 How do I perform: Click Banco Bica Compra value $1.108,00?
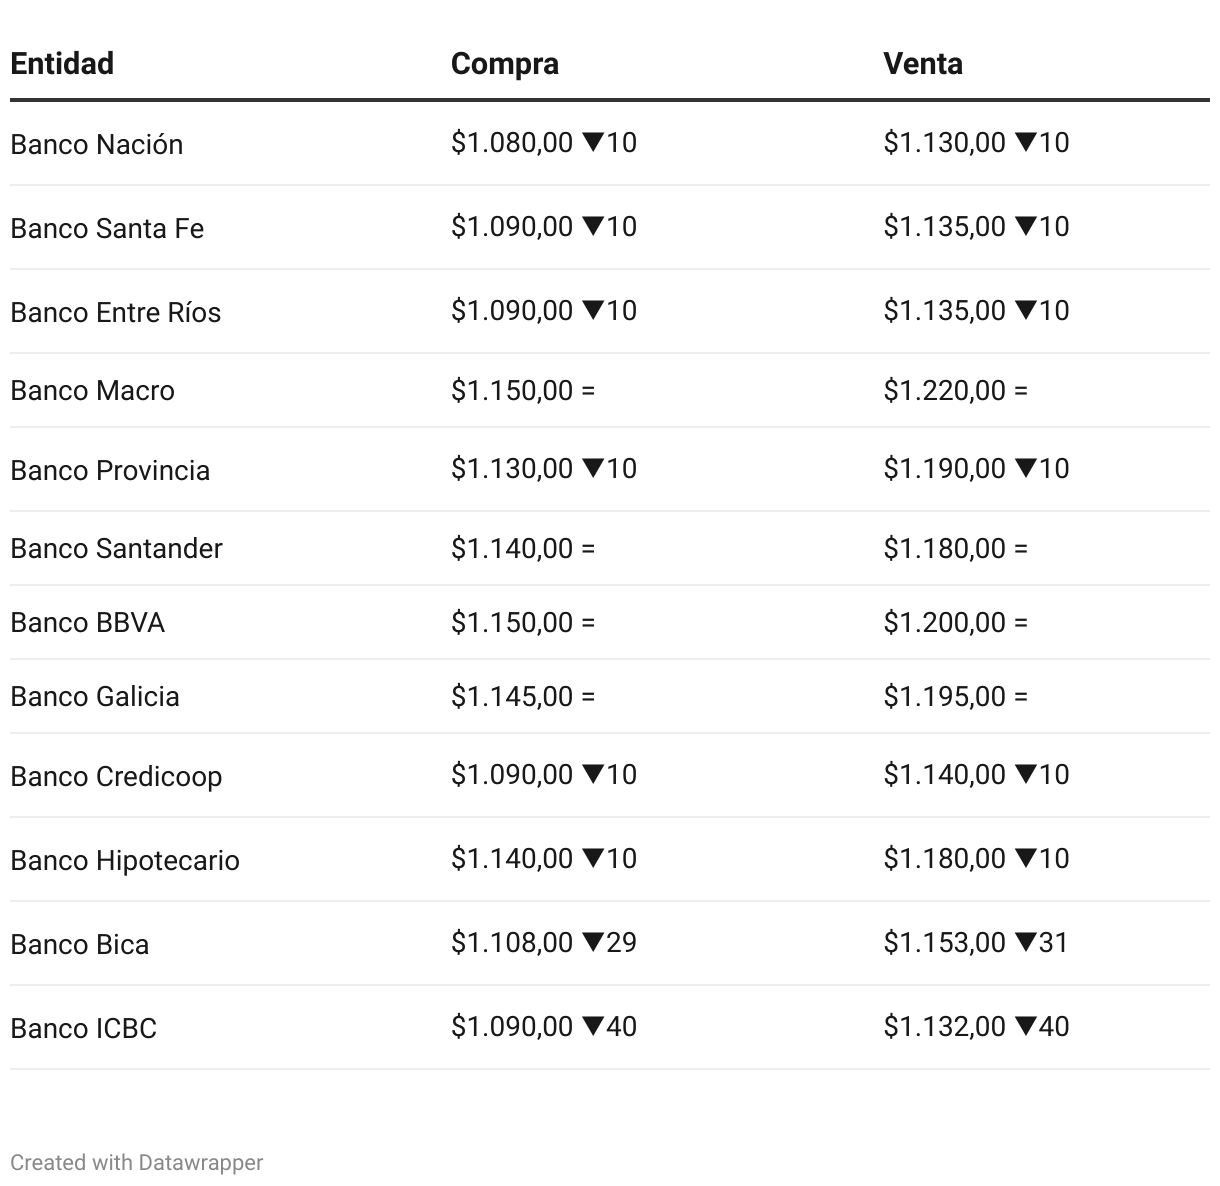point(512,943)
